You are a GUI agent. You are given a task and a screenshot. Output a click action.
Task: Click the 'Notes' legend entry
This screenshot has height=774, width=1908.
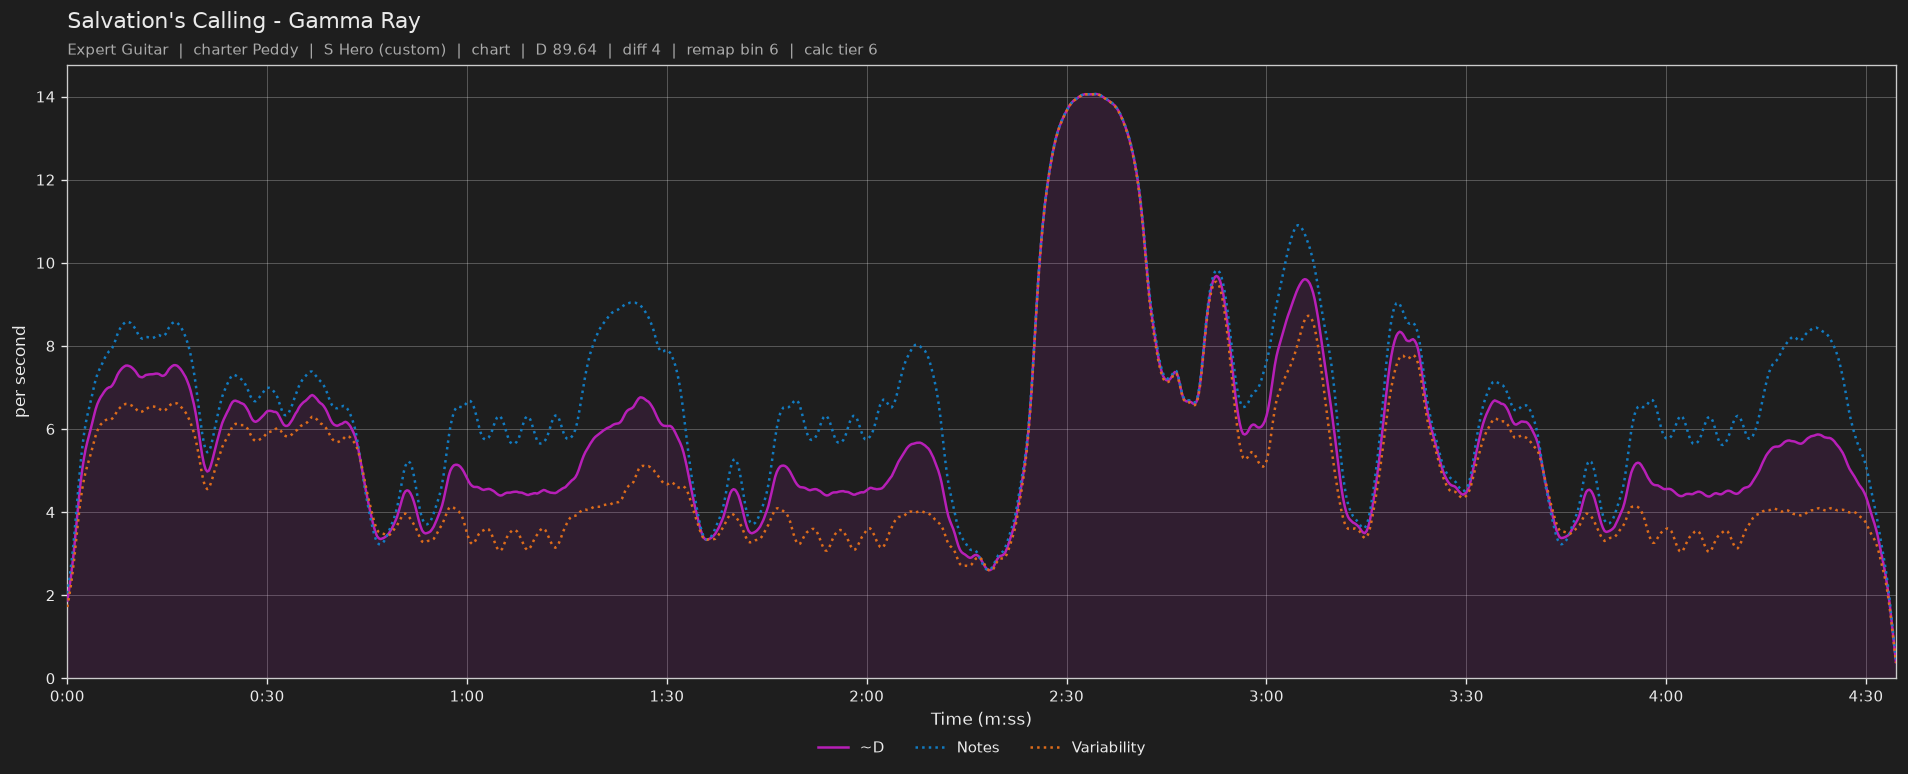(x=957, y=747)
